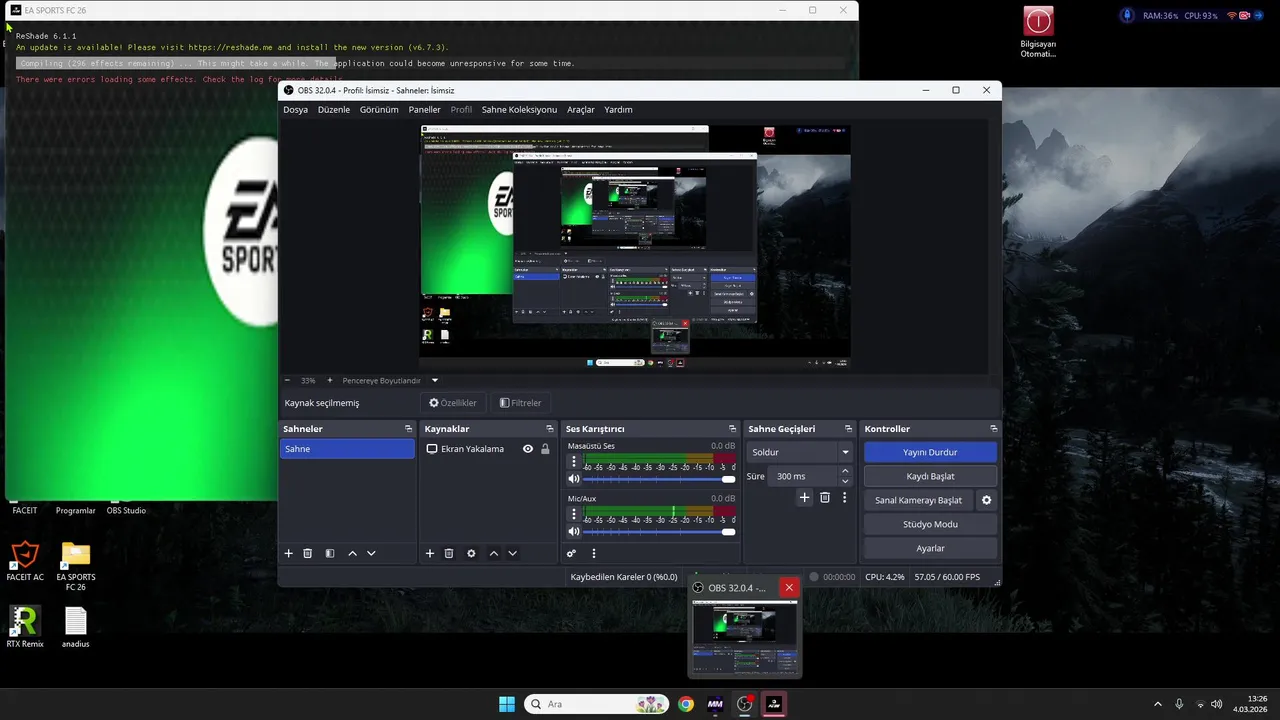The width and height of the screenshot is (1280, 720).
Task: Click the OBS taskbar preview thumbnail
Action: (x=746, y=638)
